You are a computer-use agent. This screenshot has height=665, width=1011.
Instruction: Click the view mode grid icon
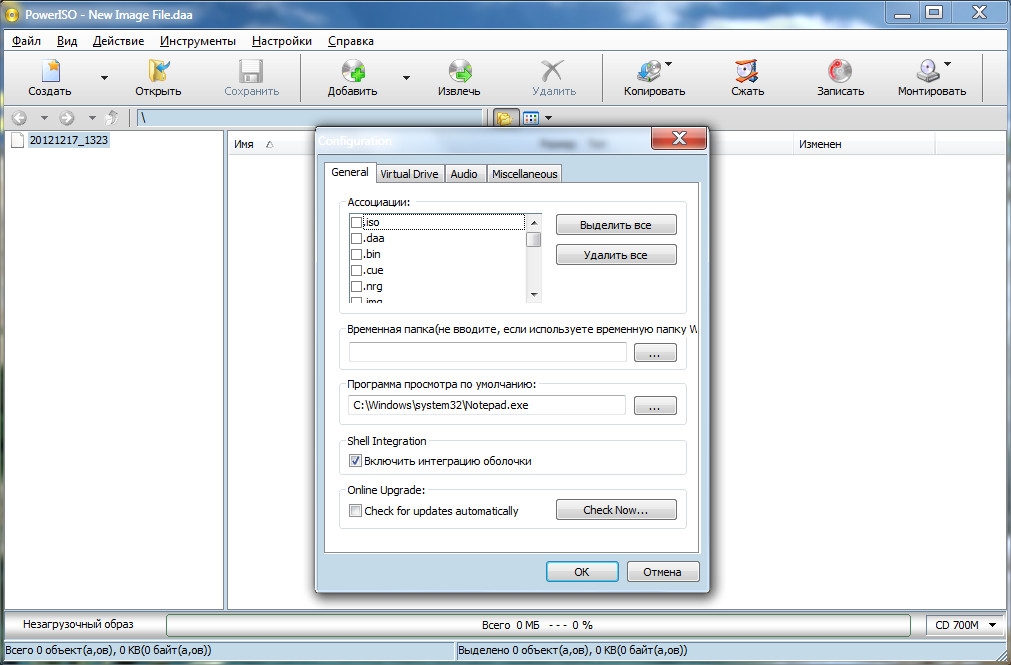pyautogui.click(x=531, y=118)
